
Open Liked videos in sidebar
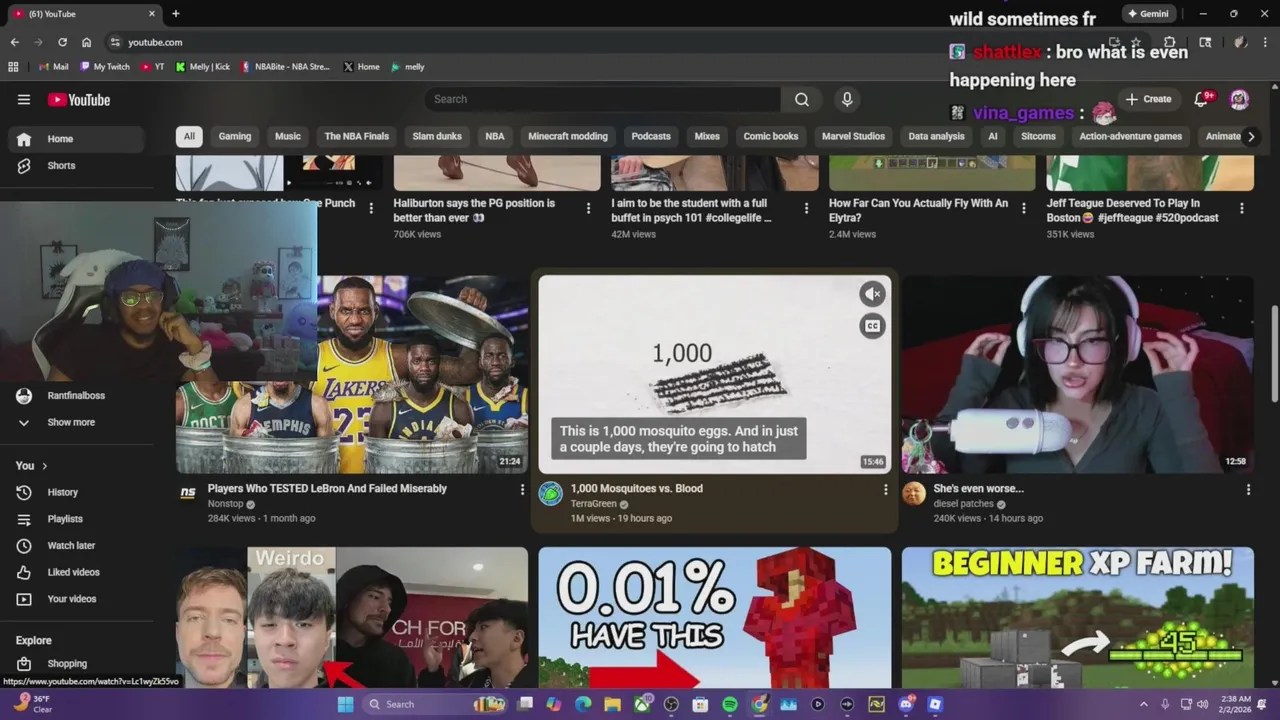[78, 572]
